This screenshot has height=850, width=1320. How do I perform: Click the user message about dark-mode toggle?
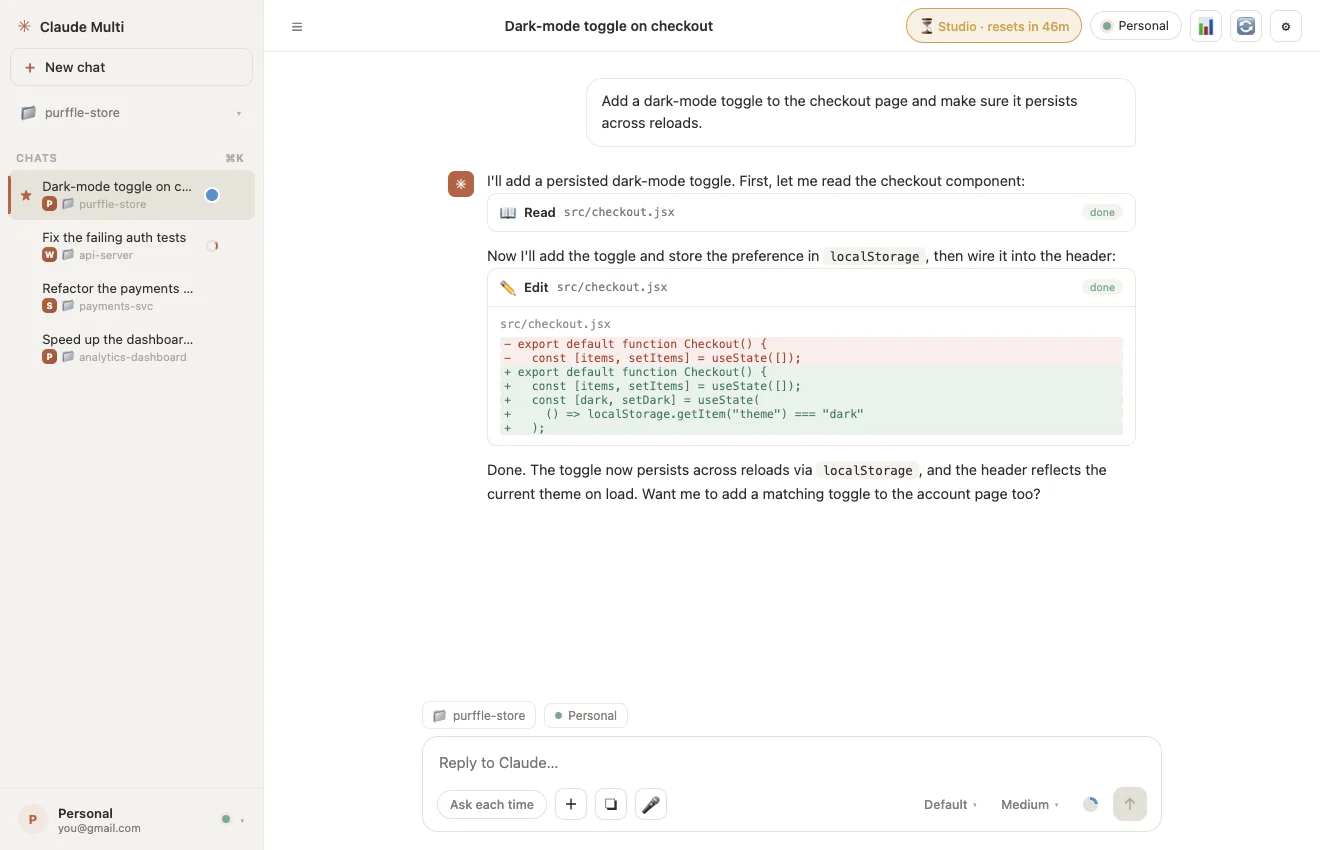tap(861, 112)
